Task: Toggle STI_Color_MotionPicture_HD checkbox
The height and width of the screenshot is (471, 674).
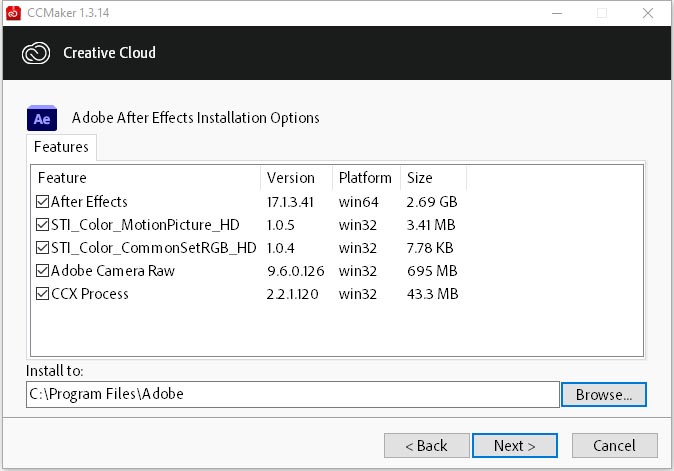Action: [42, 225]
